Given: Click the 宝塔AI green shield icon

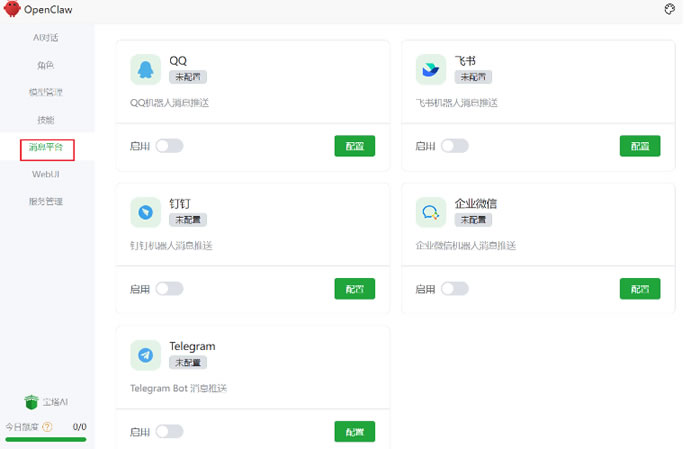Looking at the screenshot, I should point(33,402).
